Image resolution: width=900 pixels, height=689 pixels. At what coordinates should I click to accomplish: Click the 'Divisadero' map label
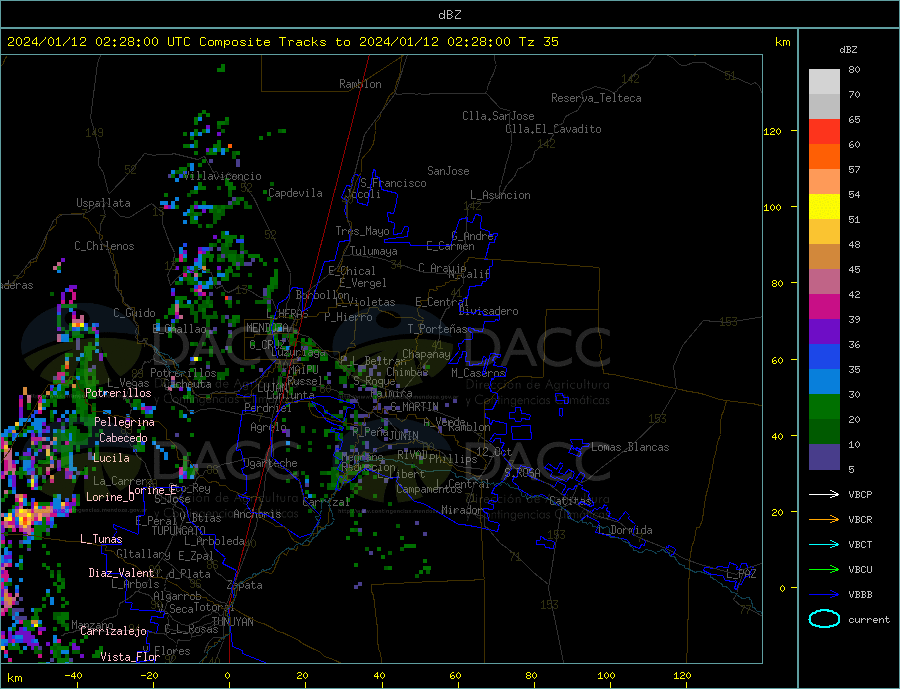488,311
